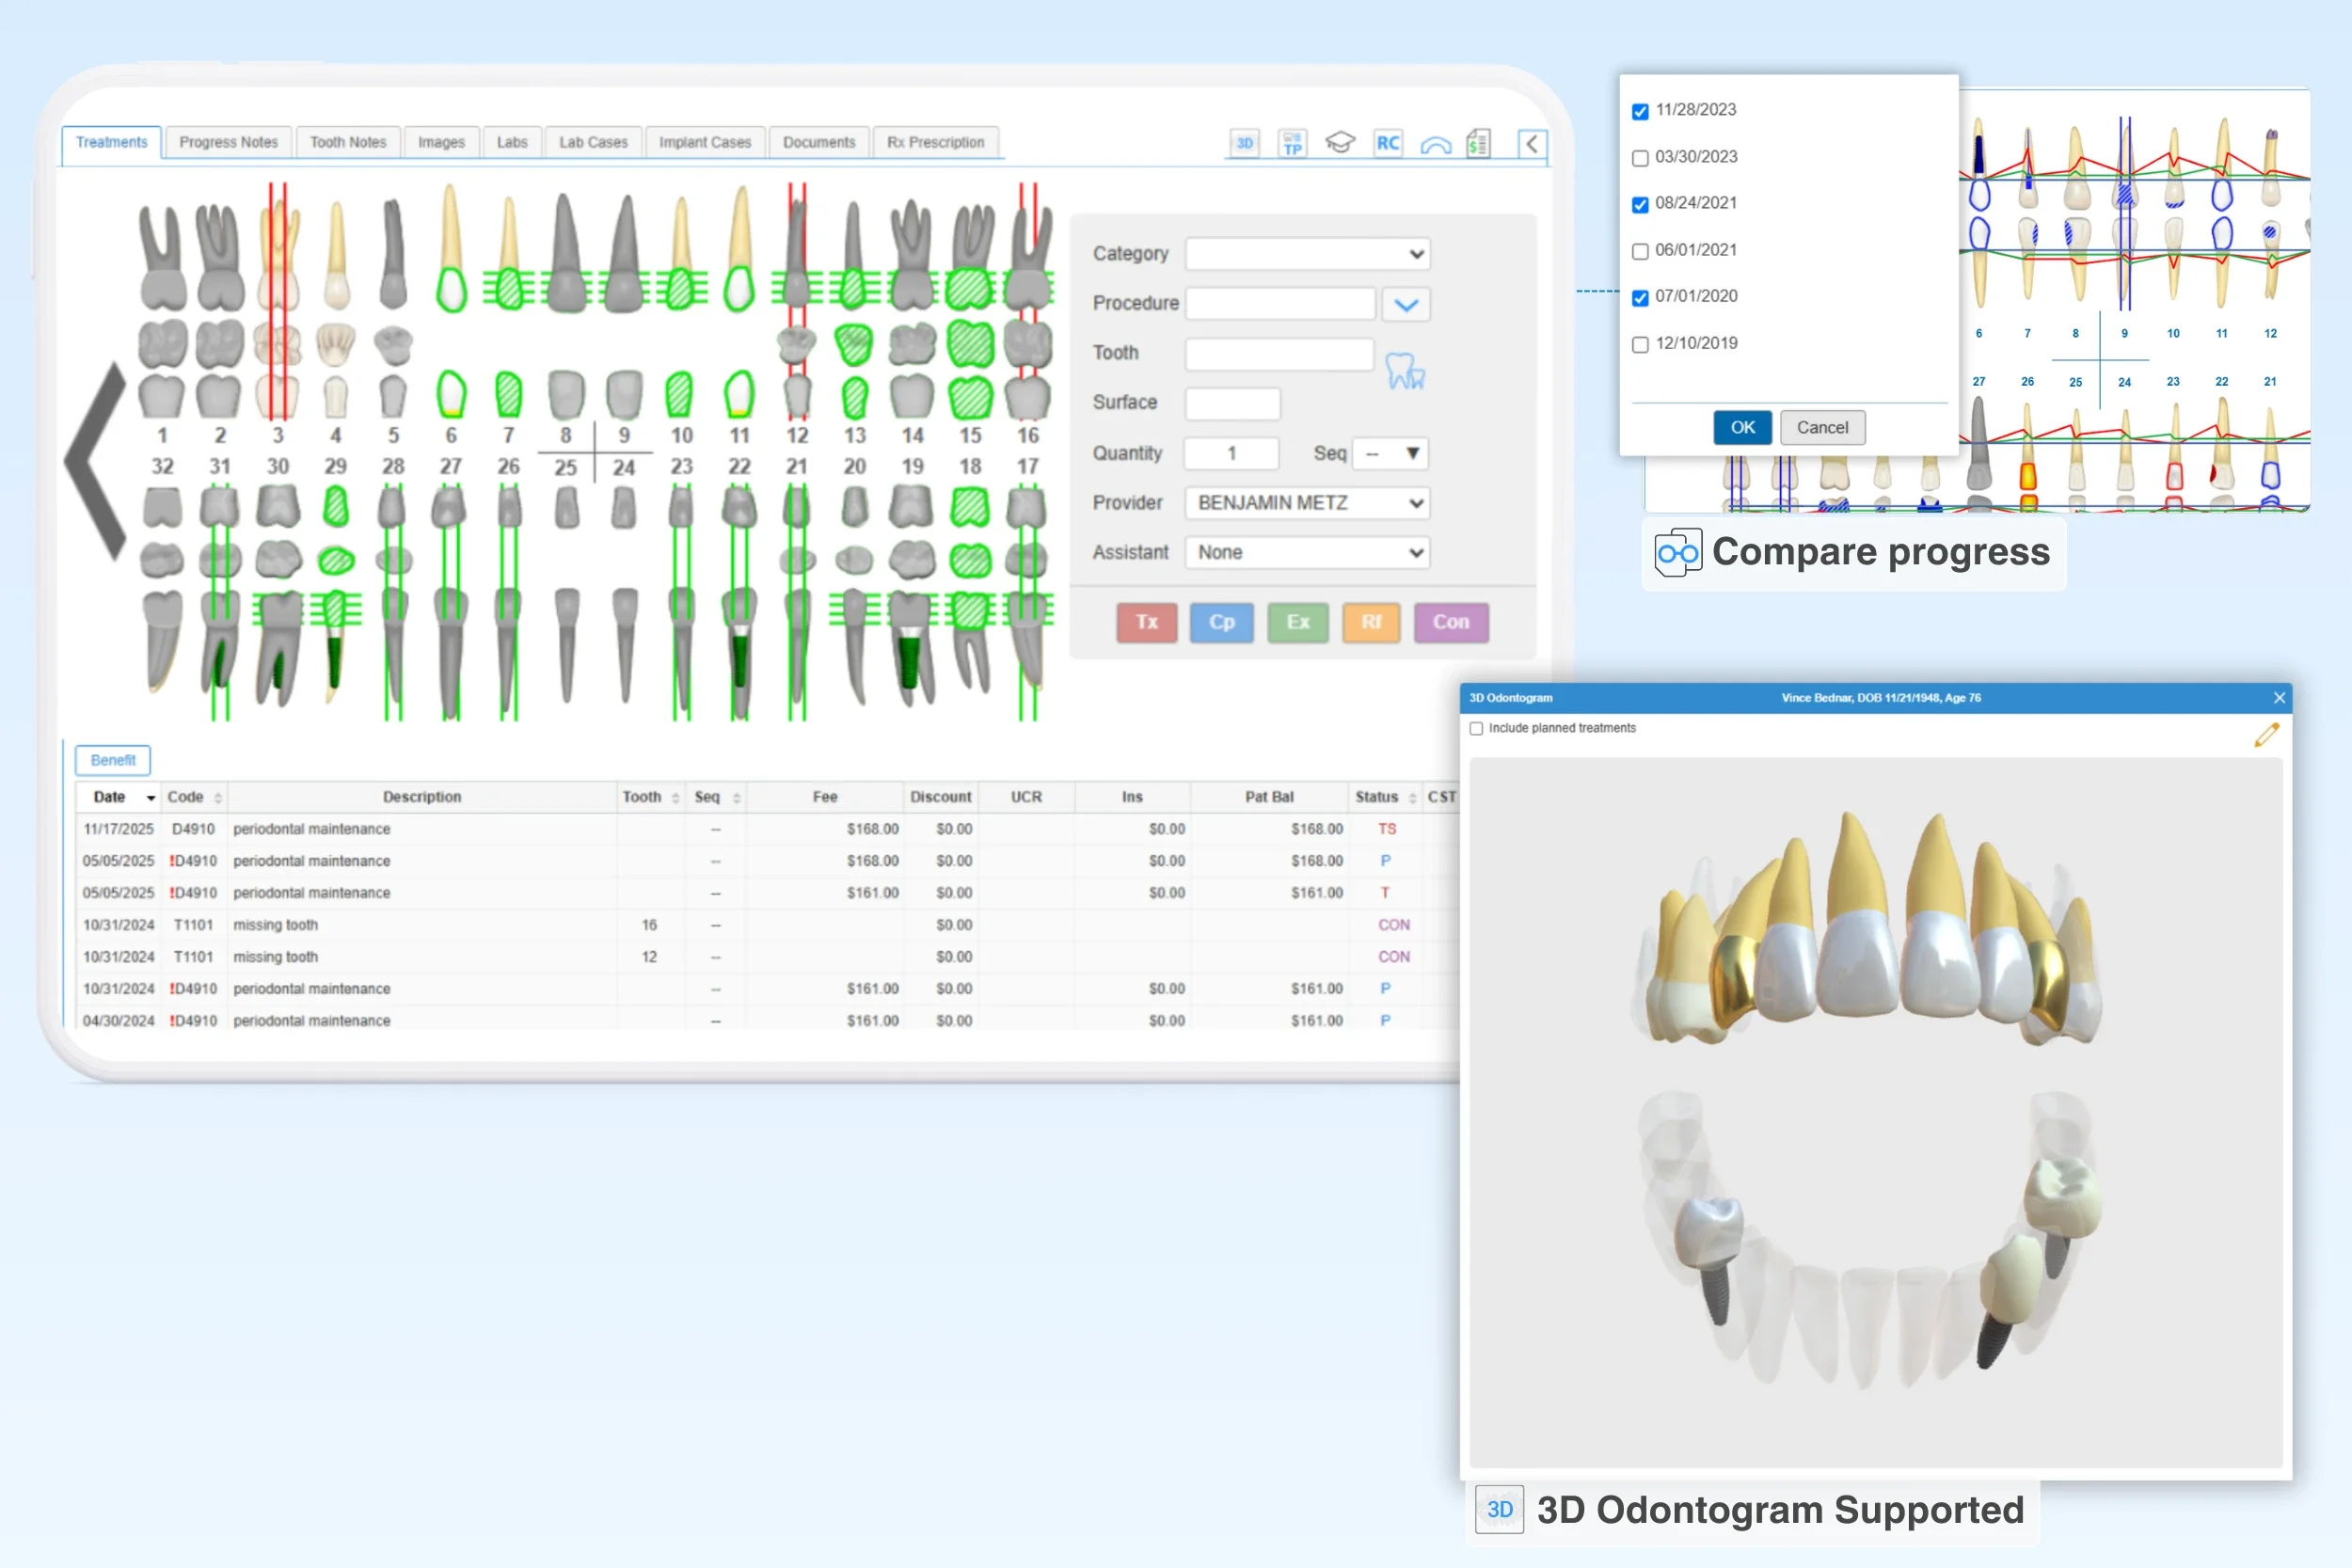Check the 03/30/2023 date checkbox
2352x1568 pixels.
[x=1640, y=158]
